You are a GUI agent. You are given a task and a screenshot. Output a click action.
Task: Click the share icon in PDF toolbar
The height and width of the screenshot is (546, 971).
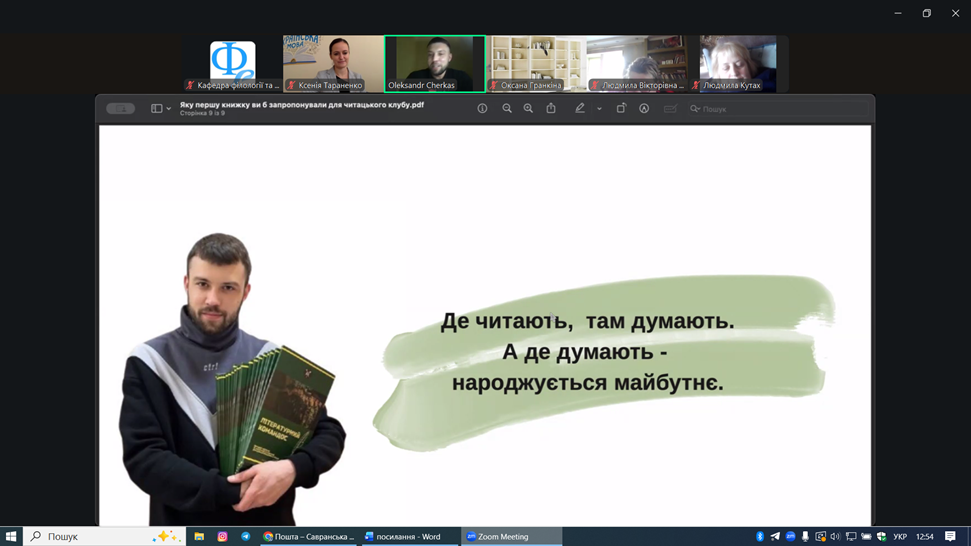pos(551,109)
